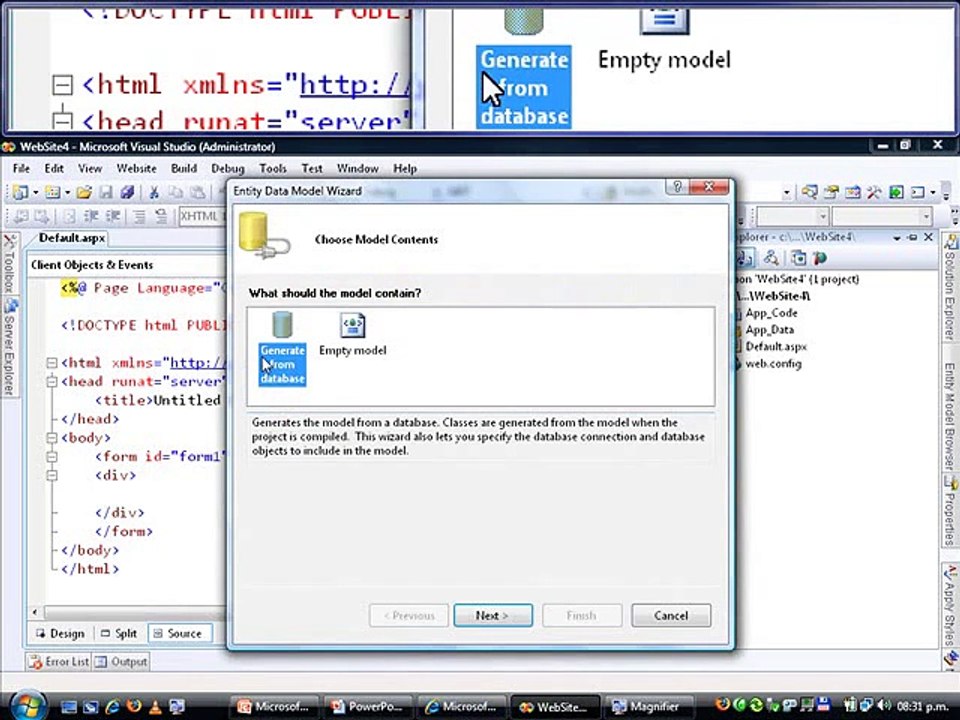Open the Server Explorer side tab
Screen dimensions: 960x720
pyautogui.click(x=9, y=348)
